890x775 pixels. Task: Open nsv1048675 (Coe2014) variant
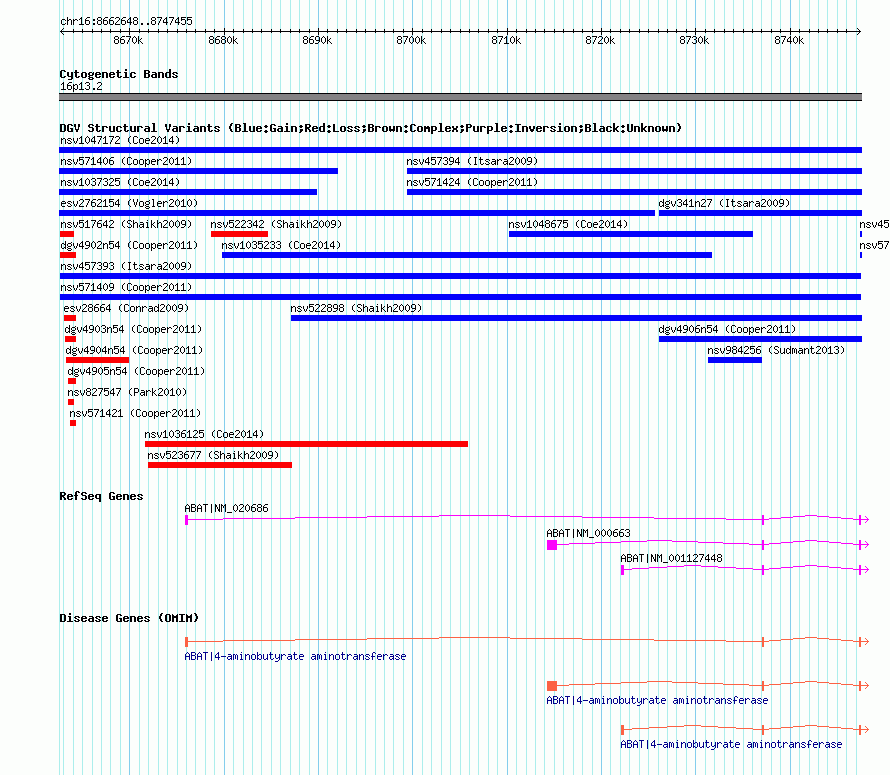[631, 234]
